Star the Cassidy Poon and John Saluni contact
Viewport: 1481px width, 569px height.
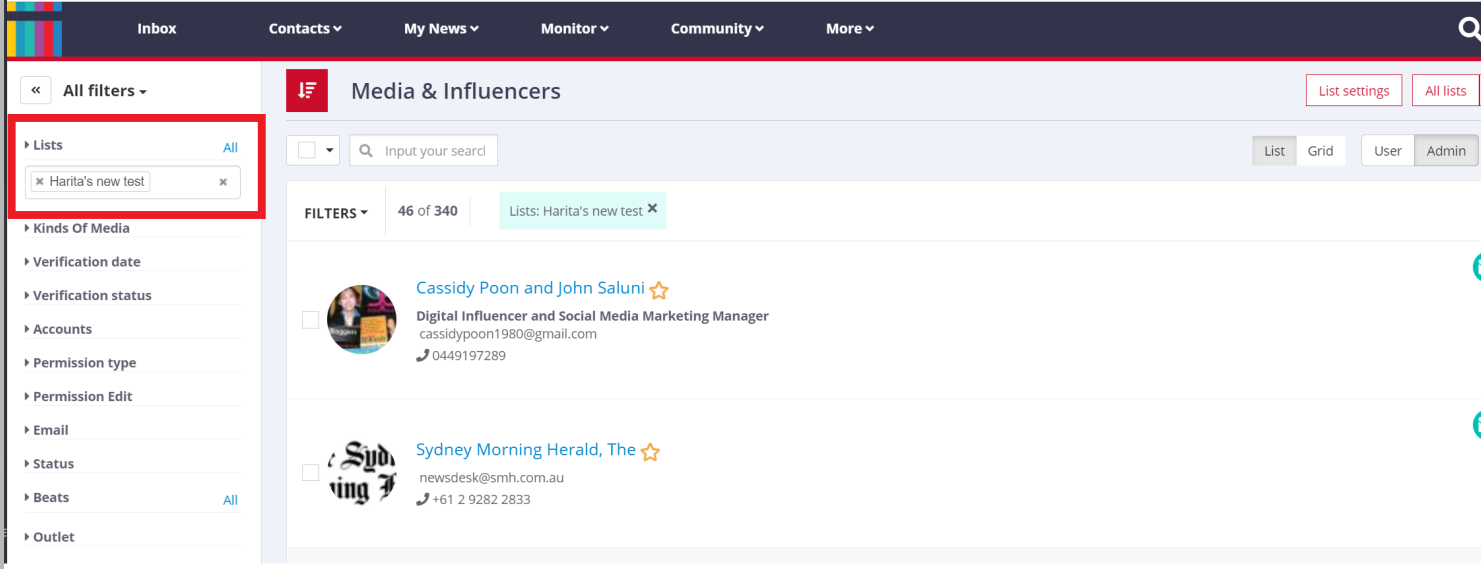(658, 291)
